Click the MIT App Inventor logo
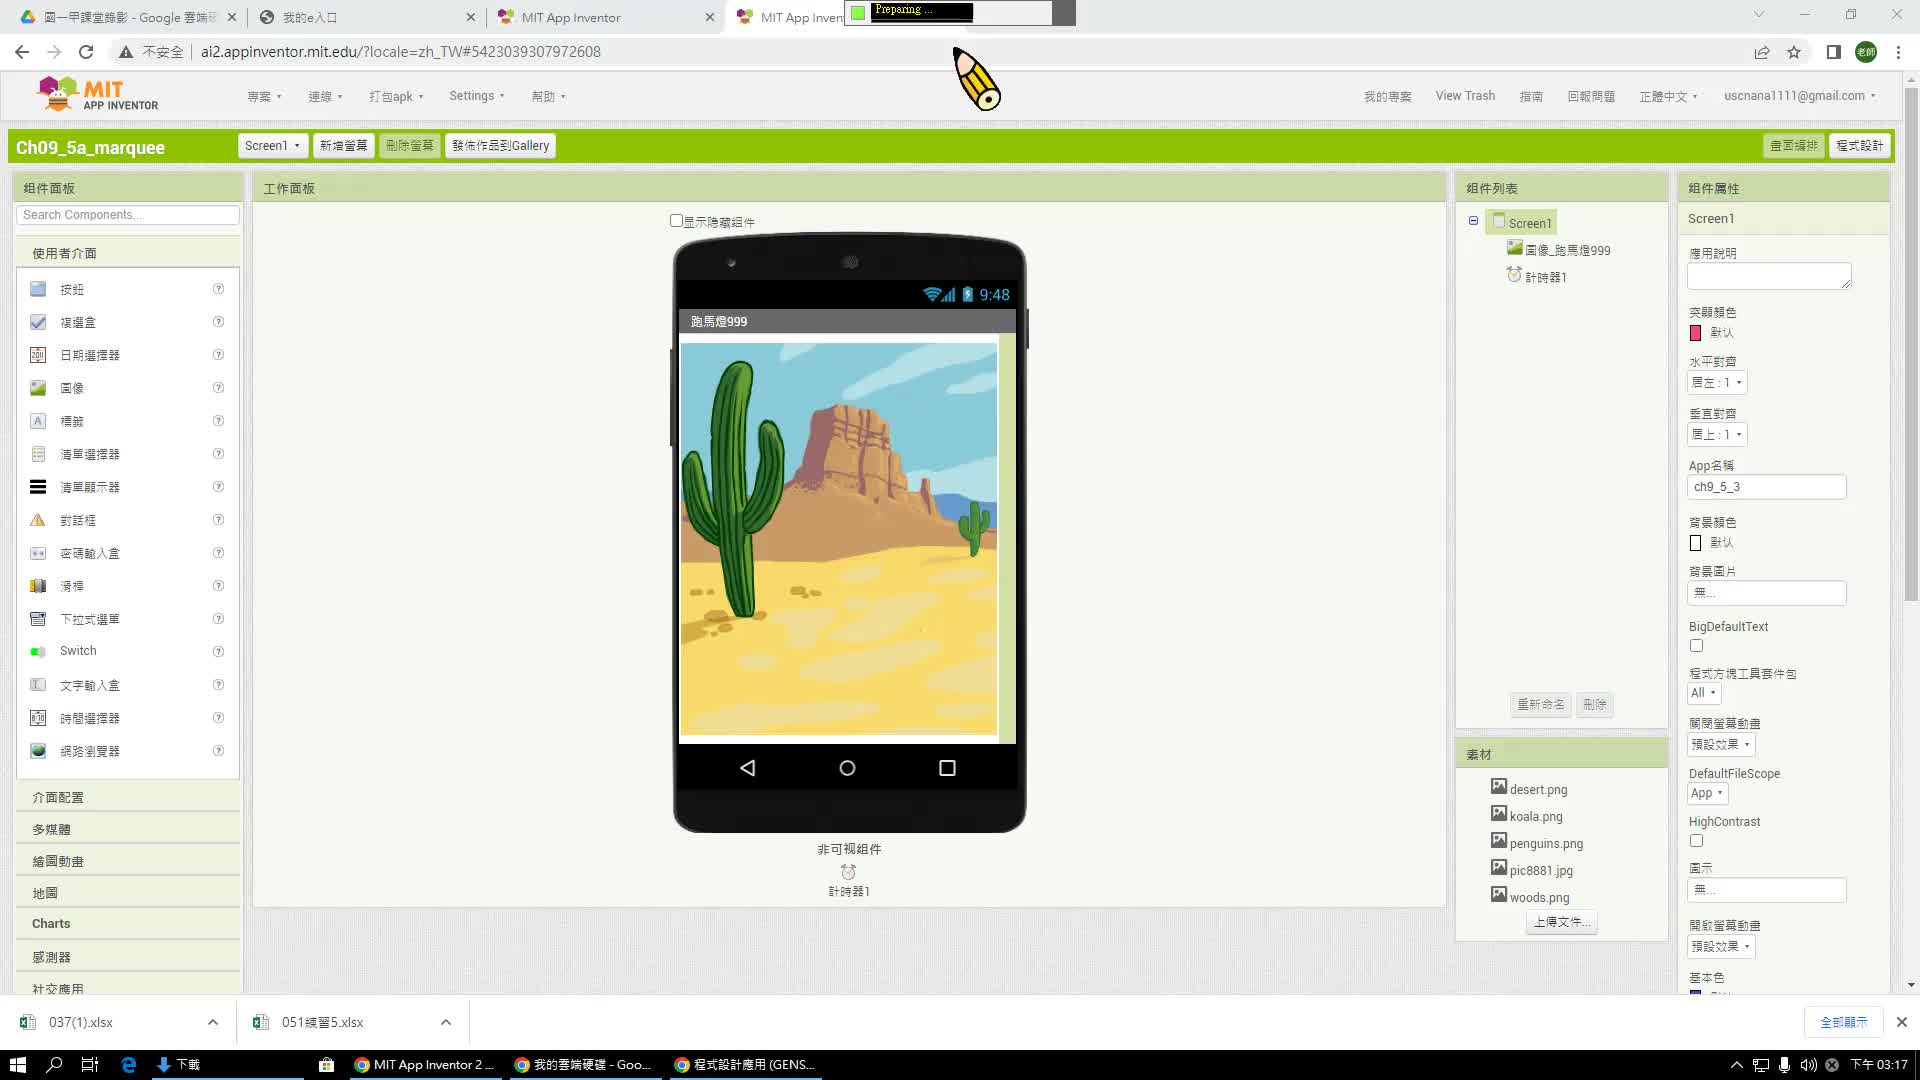 (97, 95)
